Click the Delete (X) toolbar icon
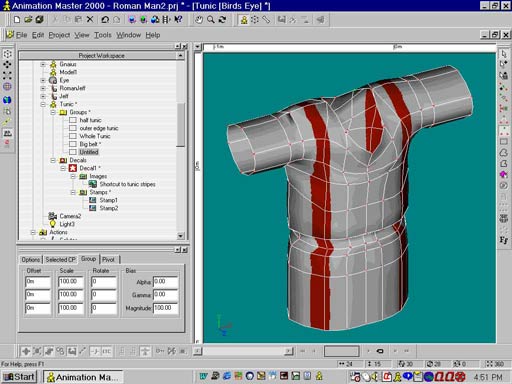Viewport: 512px width, 384px height. pyautogui.click(x=90, y=20)
